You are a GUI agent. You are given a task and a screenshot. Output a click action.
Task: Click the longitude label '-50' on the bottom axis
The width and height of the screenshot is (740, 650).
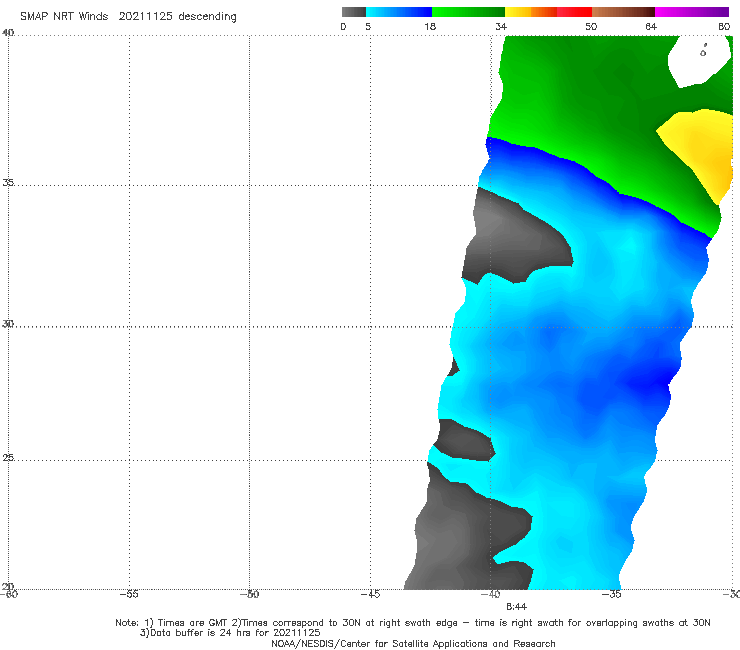pyautogui.click(x=250, y=594)
